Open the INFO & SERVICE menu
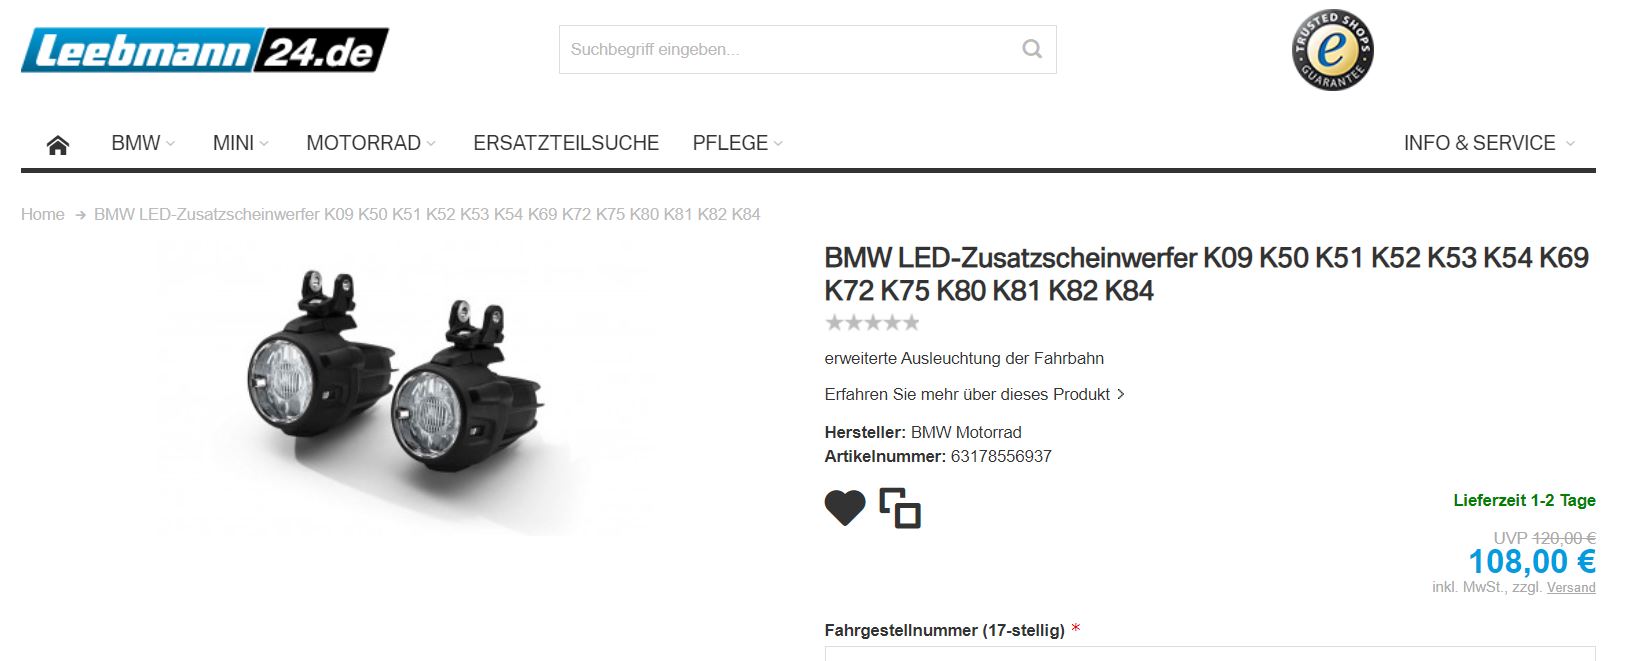Image resolution: width=1627 pixels, height=661 pixels. pos(1489,143)
